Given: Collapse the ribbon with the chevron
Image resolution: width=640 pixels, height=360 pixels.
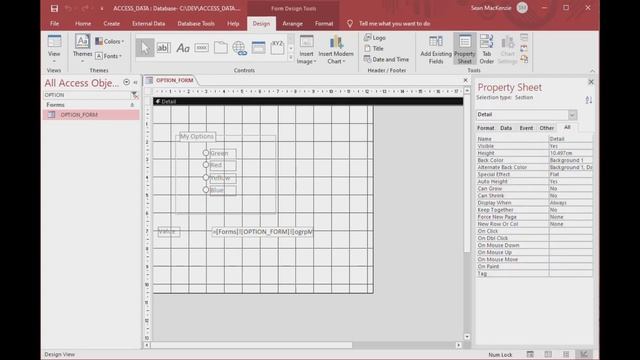Looking at the screenshot, I should [x=592, y=71].
